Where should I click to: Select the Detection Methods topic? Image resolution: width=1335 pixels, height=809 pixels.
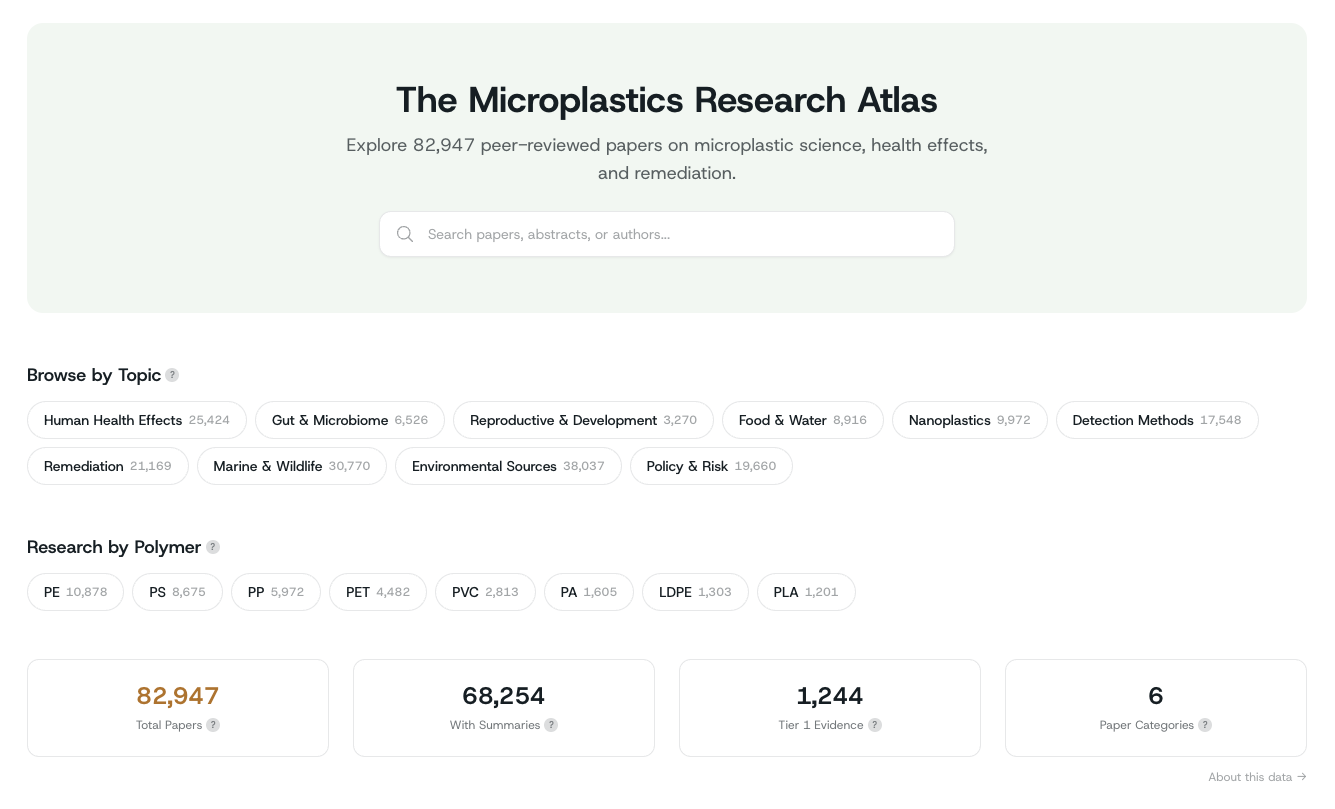point(1156,420)
